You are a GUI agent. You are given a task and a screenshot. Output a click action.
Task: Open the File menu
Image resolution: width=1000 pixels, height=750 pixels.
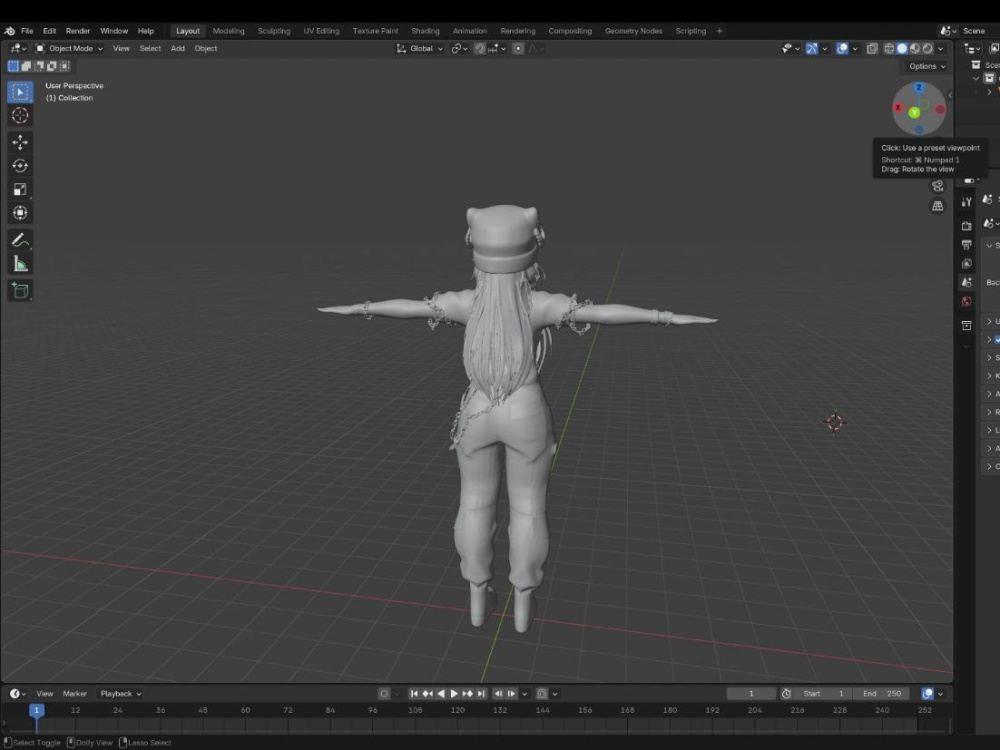(27, 31)
